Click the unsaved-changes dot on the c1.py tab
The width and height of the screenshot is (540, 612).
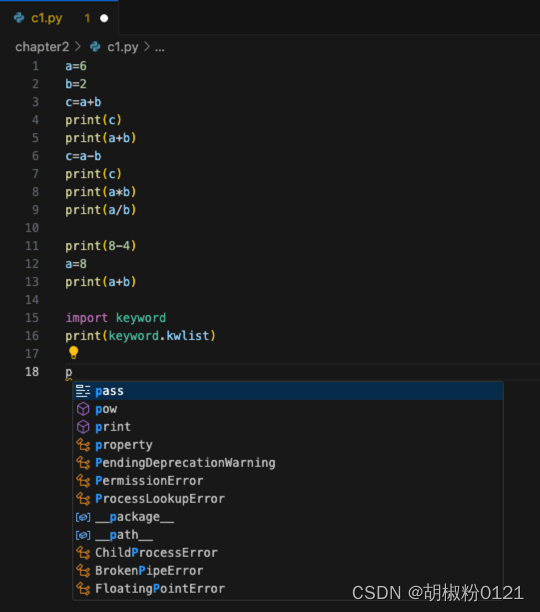104,18
